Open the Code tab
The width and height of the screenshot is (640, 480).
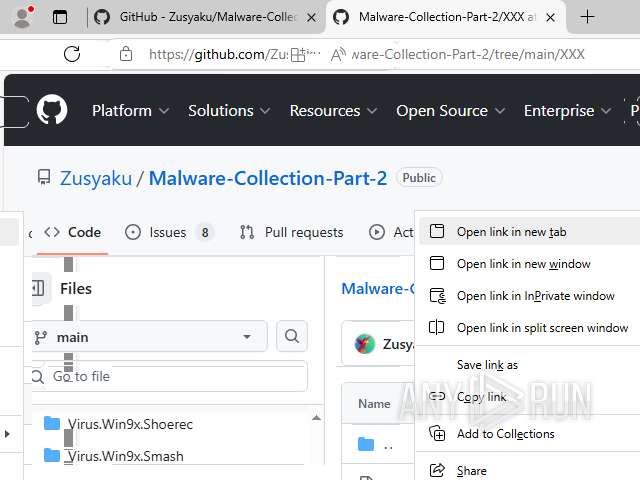(72, 232)
